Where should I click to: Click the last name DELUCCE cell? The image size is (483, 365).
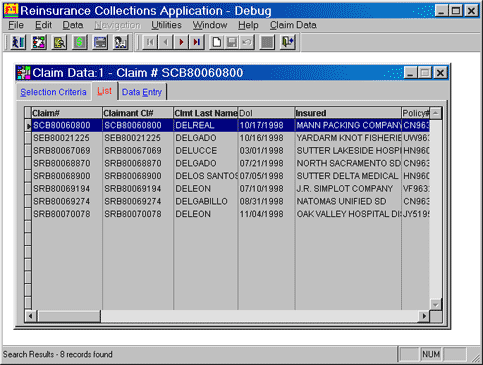pos(206,151)
